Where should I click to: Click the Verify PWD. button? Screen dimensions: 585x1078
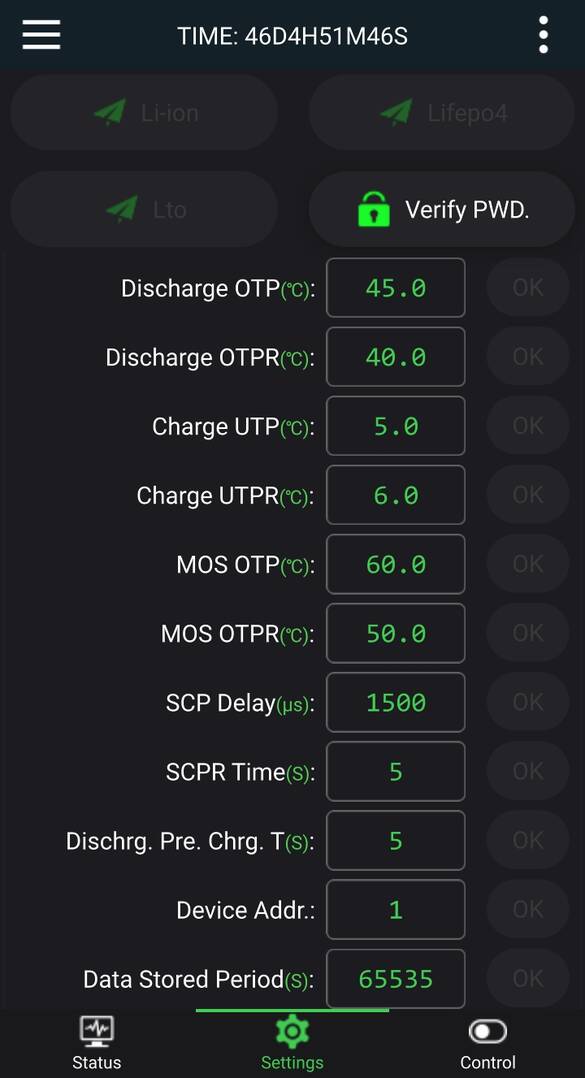(441, 209)
